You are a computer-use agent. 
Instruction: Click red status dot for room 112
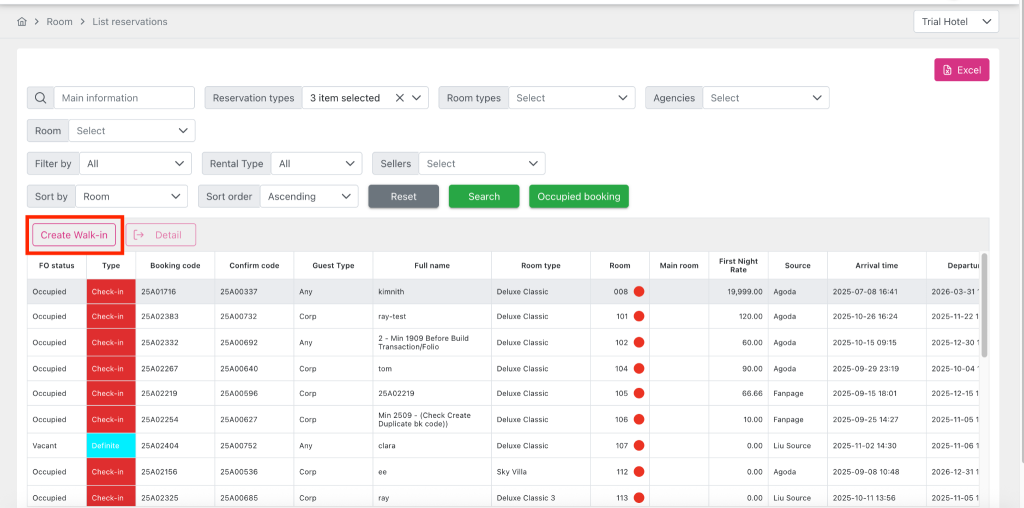638,472
